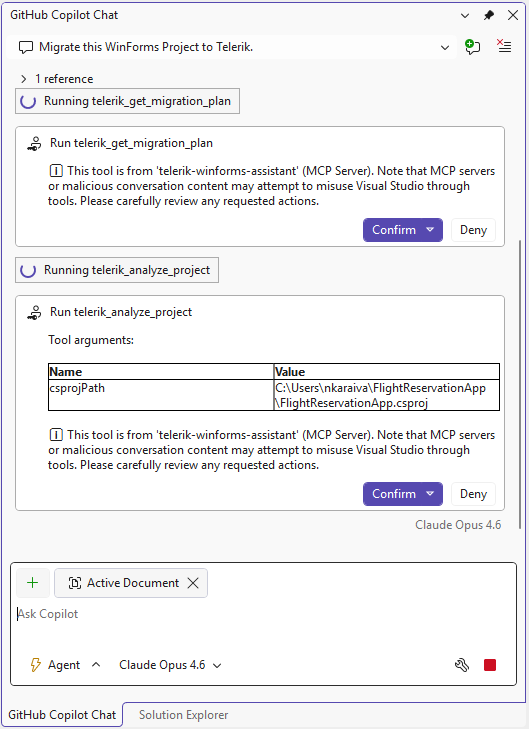Remove the Active Document chip

tap(193, 583)
